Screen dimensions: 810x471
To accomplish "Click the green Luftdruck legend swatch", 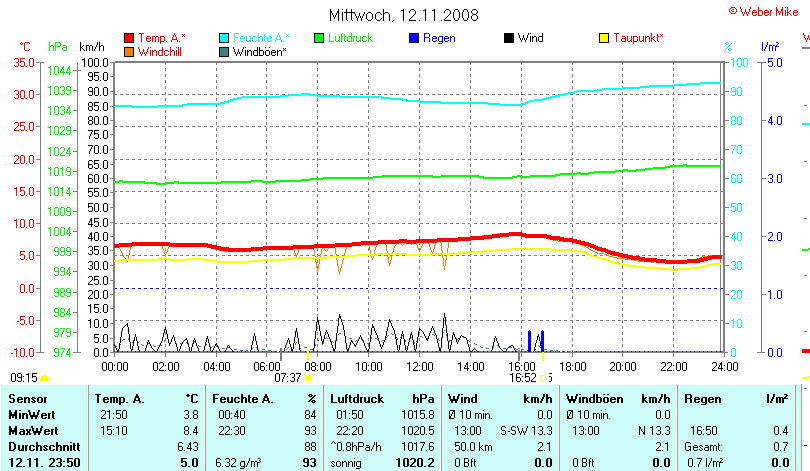I will click(x=319, y=38).
